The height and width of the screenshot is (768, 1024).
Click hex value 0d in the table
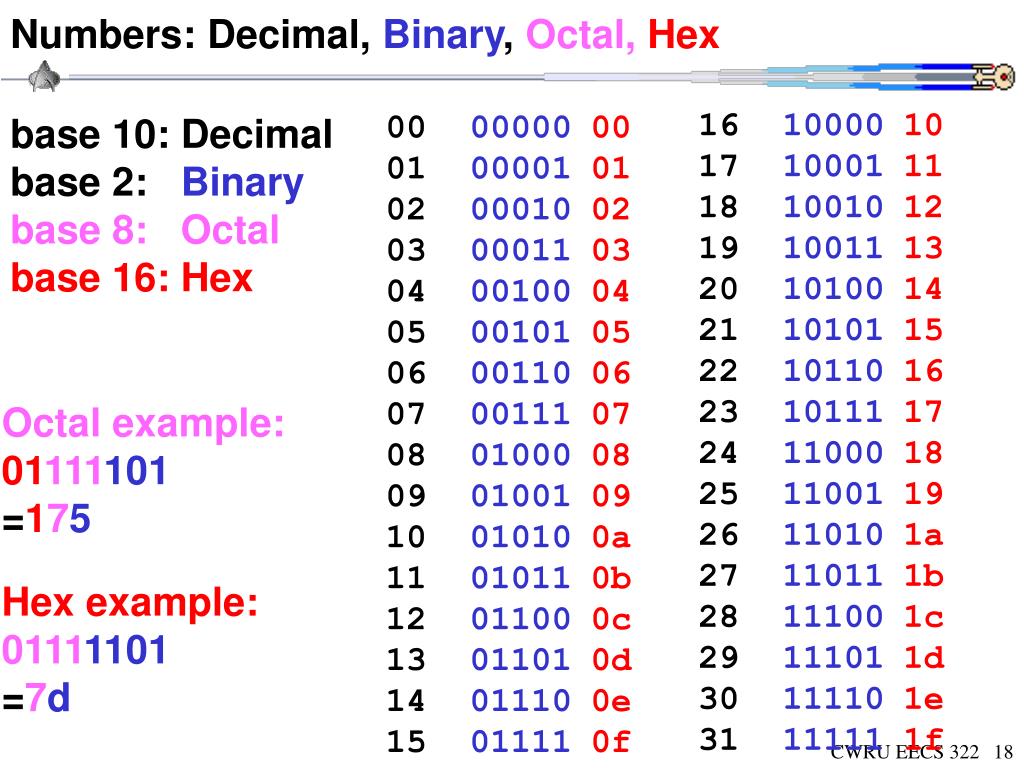611,660
